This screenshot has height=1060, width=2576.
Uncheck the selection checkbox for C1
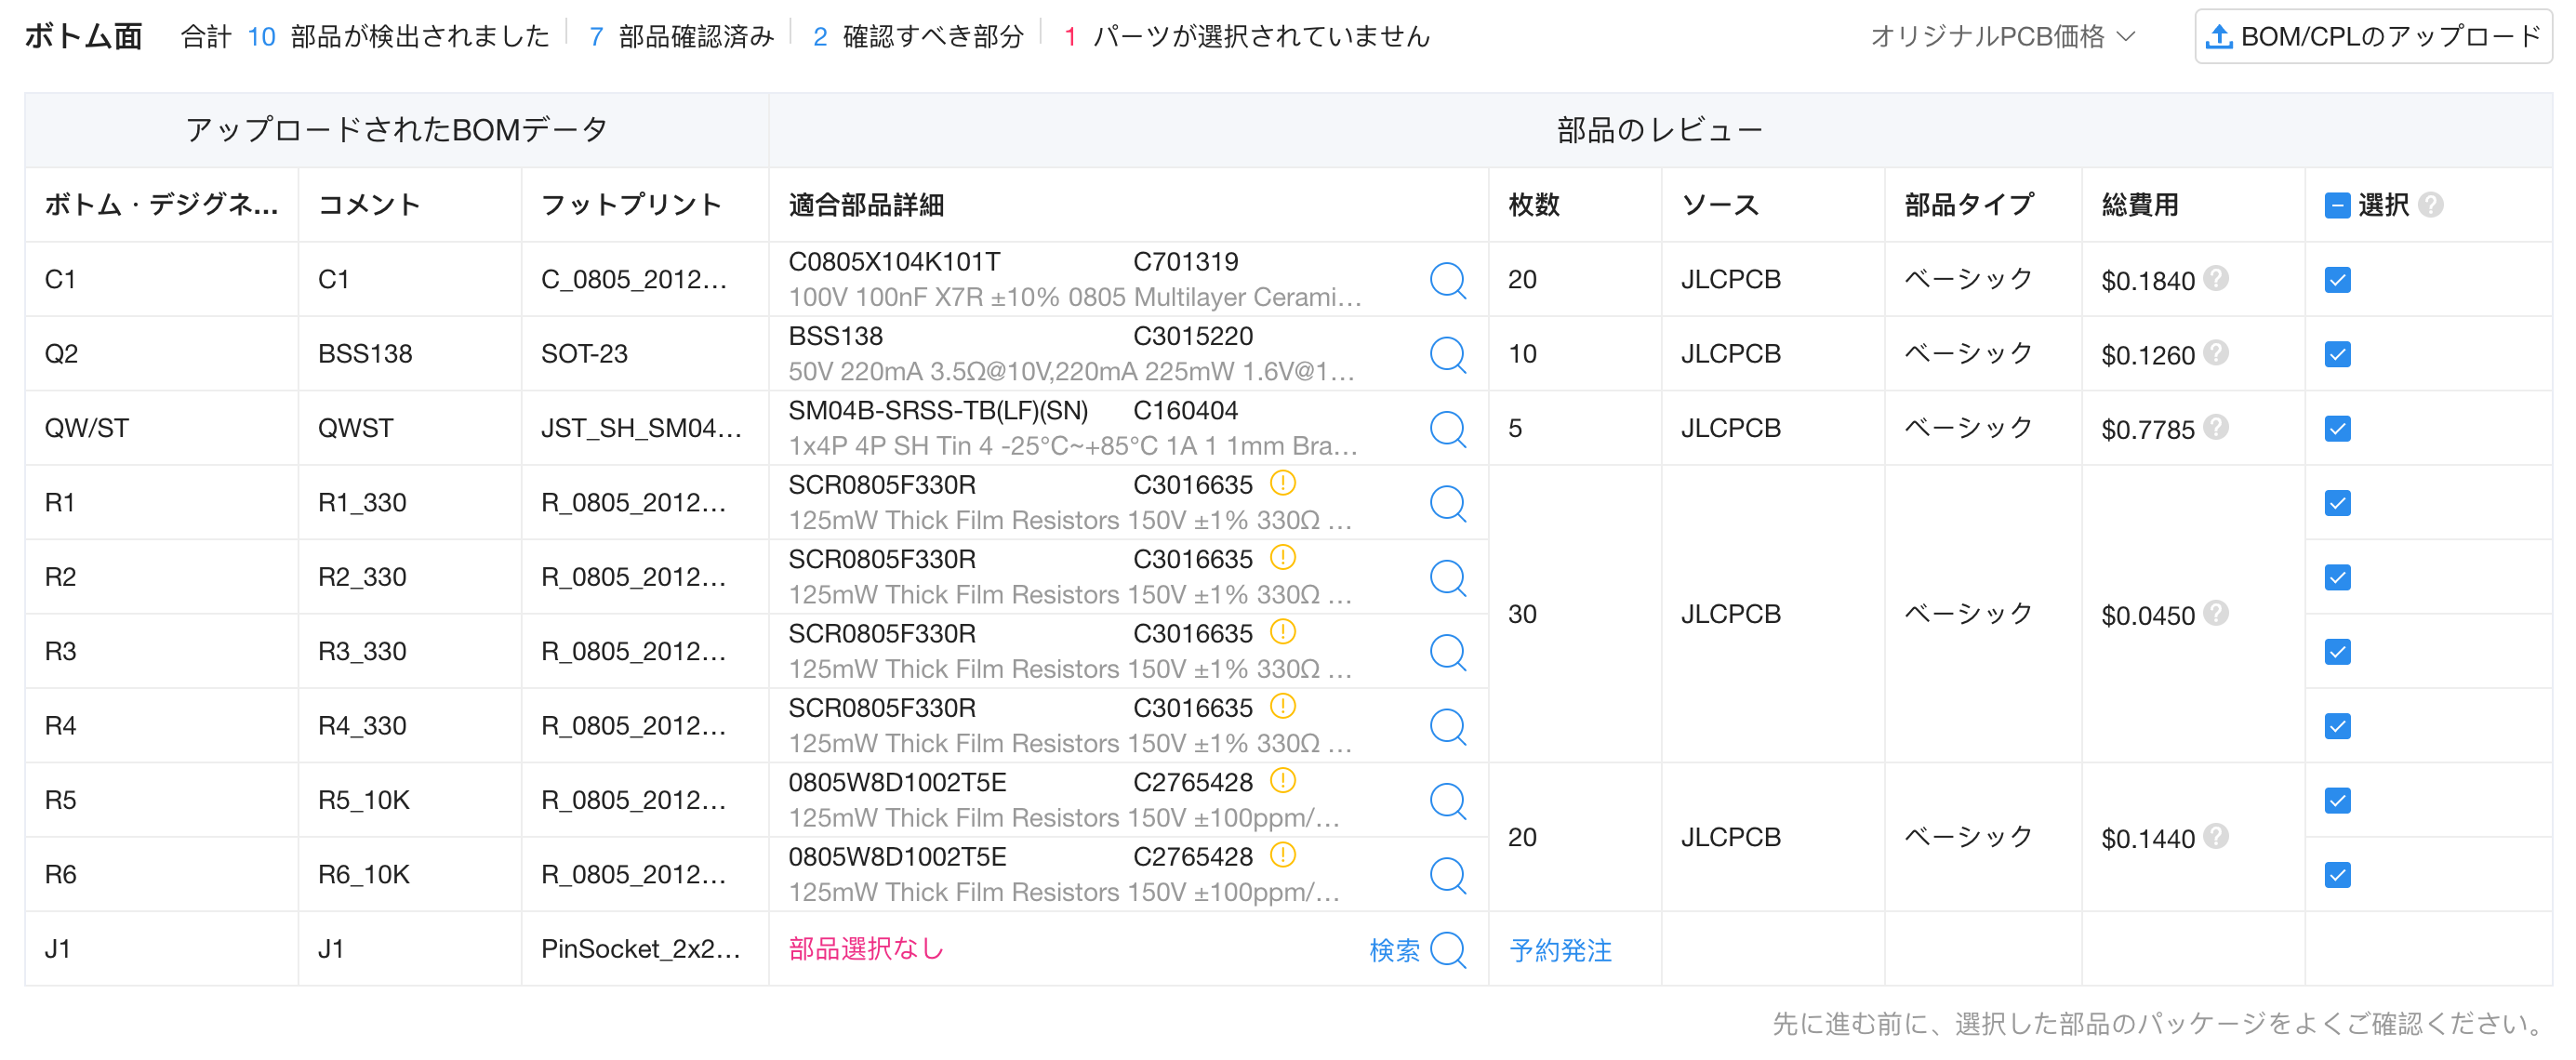[x=2337, y=280]
